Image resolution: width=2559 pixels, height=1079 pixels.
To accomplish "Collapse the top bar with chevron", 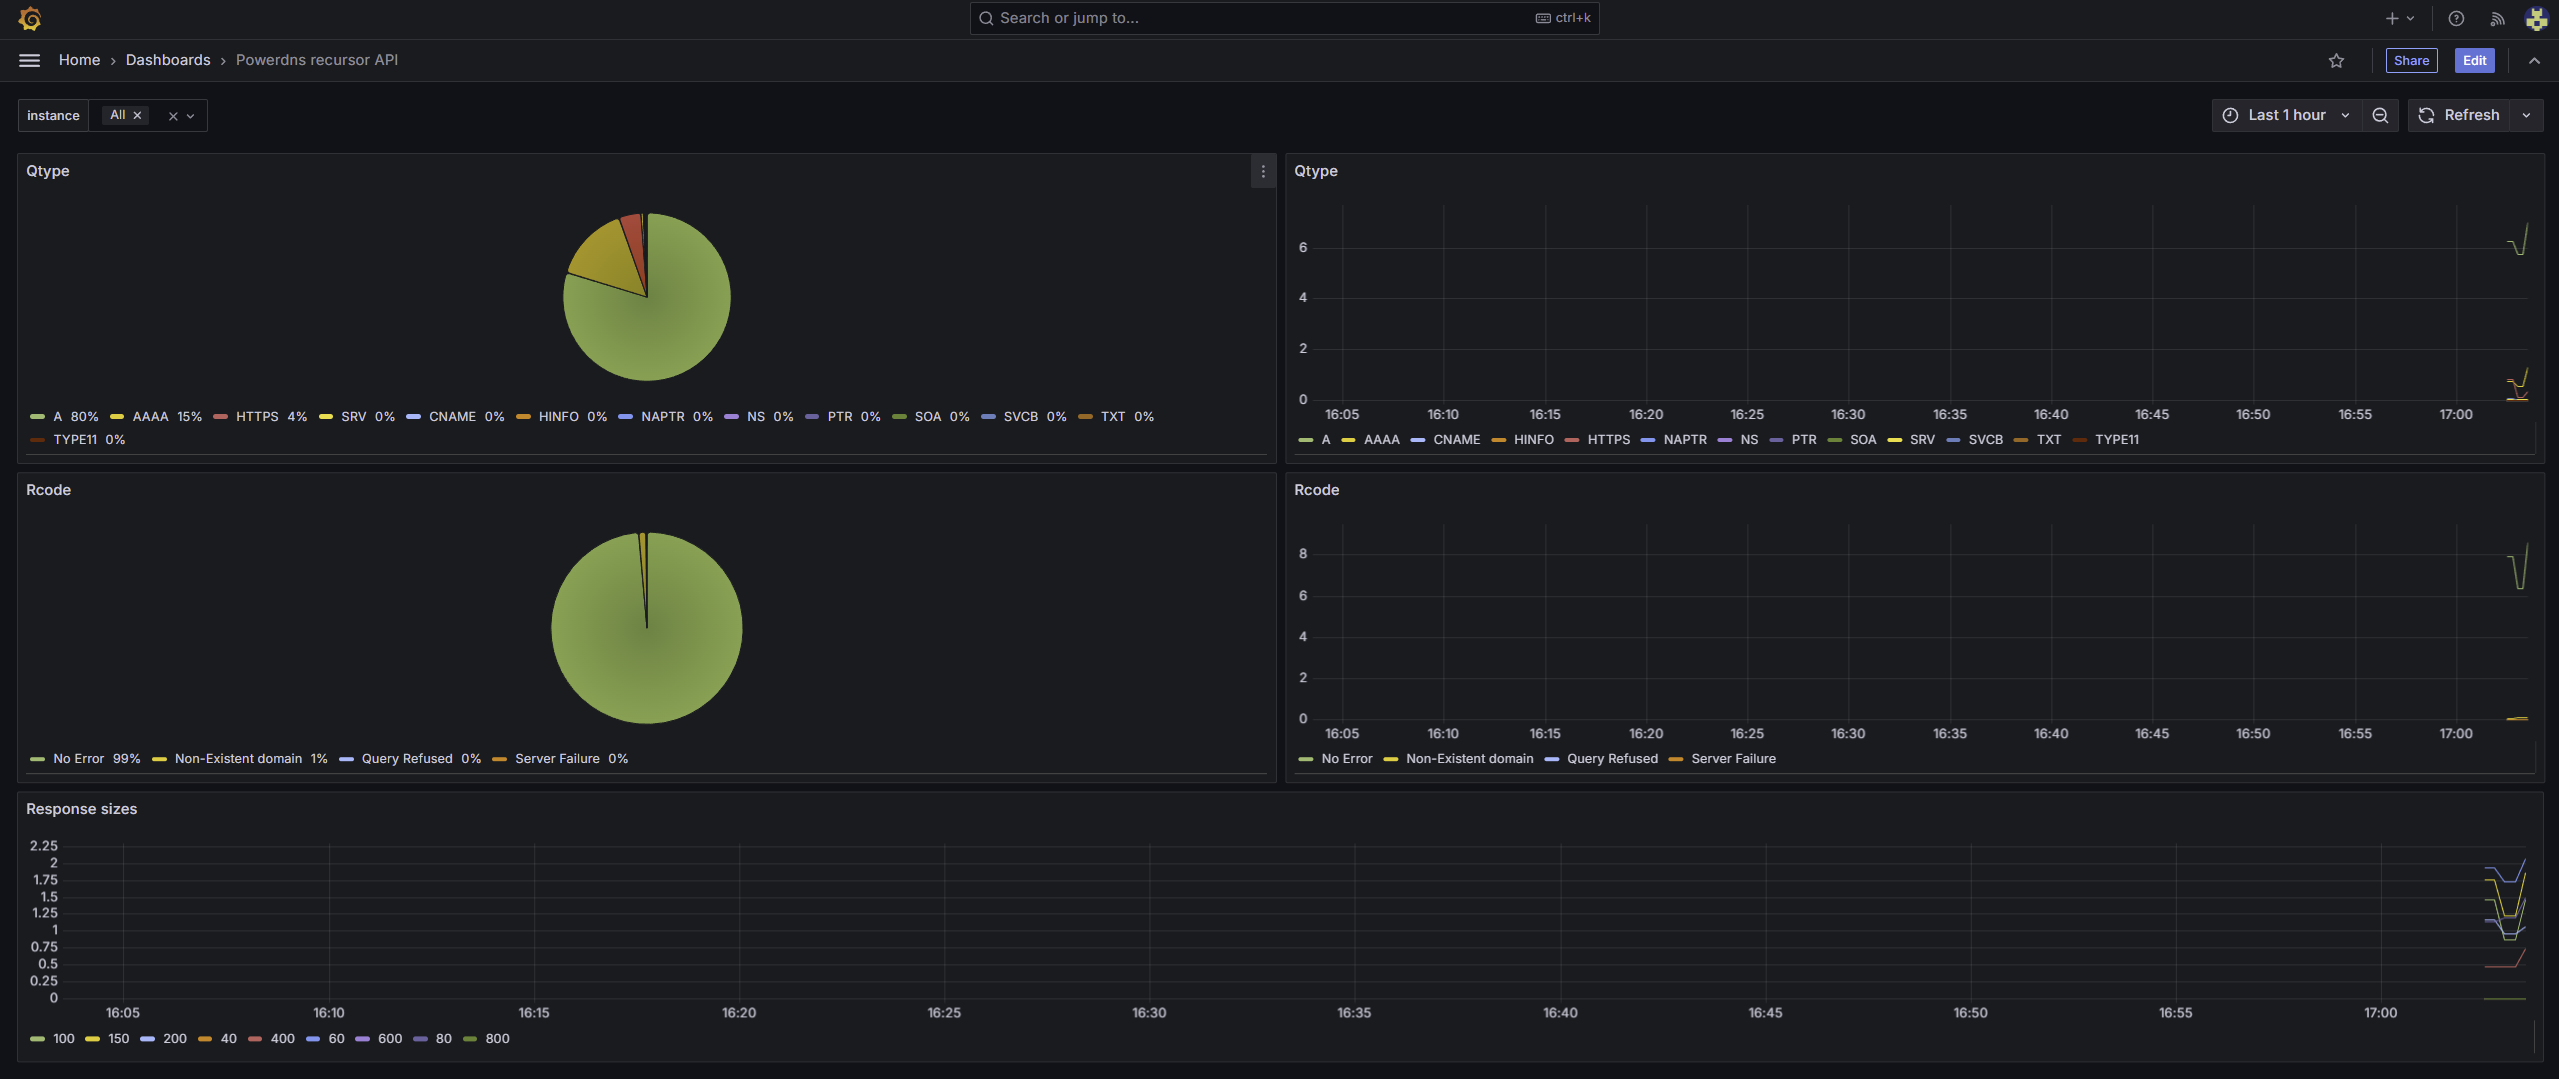I will pyautogui.click(x=2534, y=61).
